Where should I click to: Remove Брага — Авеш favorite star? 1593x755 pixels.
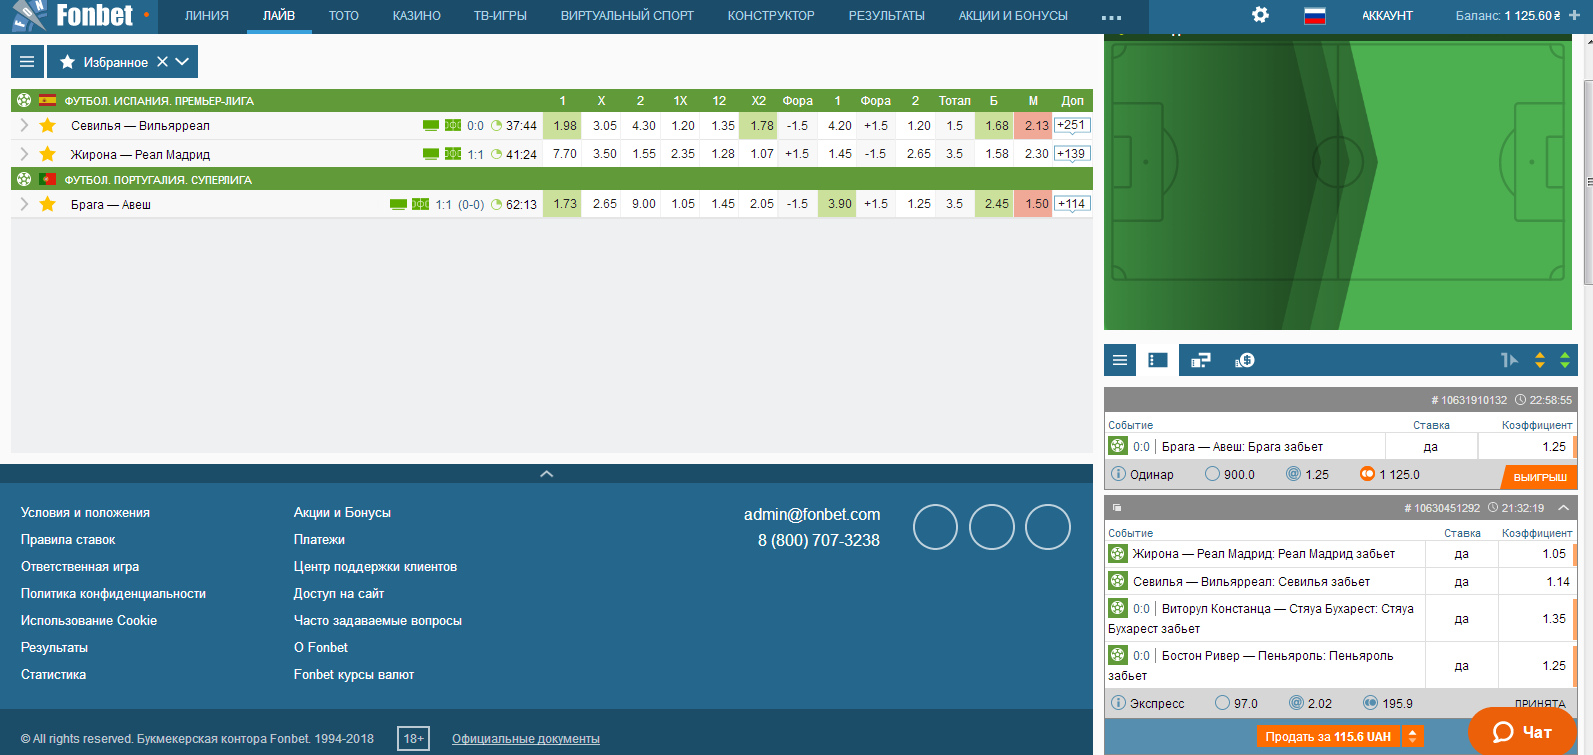point(47,204)
